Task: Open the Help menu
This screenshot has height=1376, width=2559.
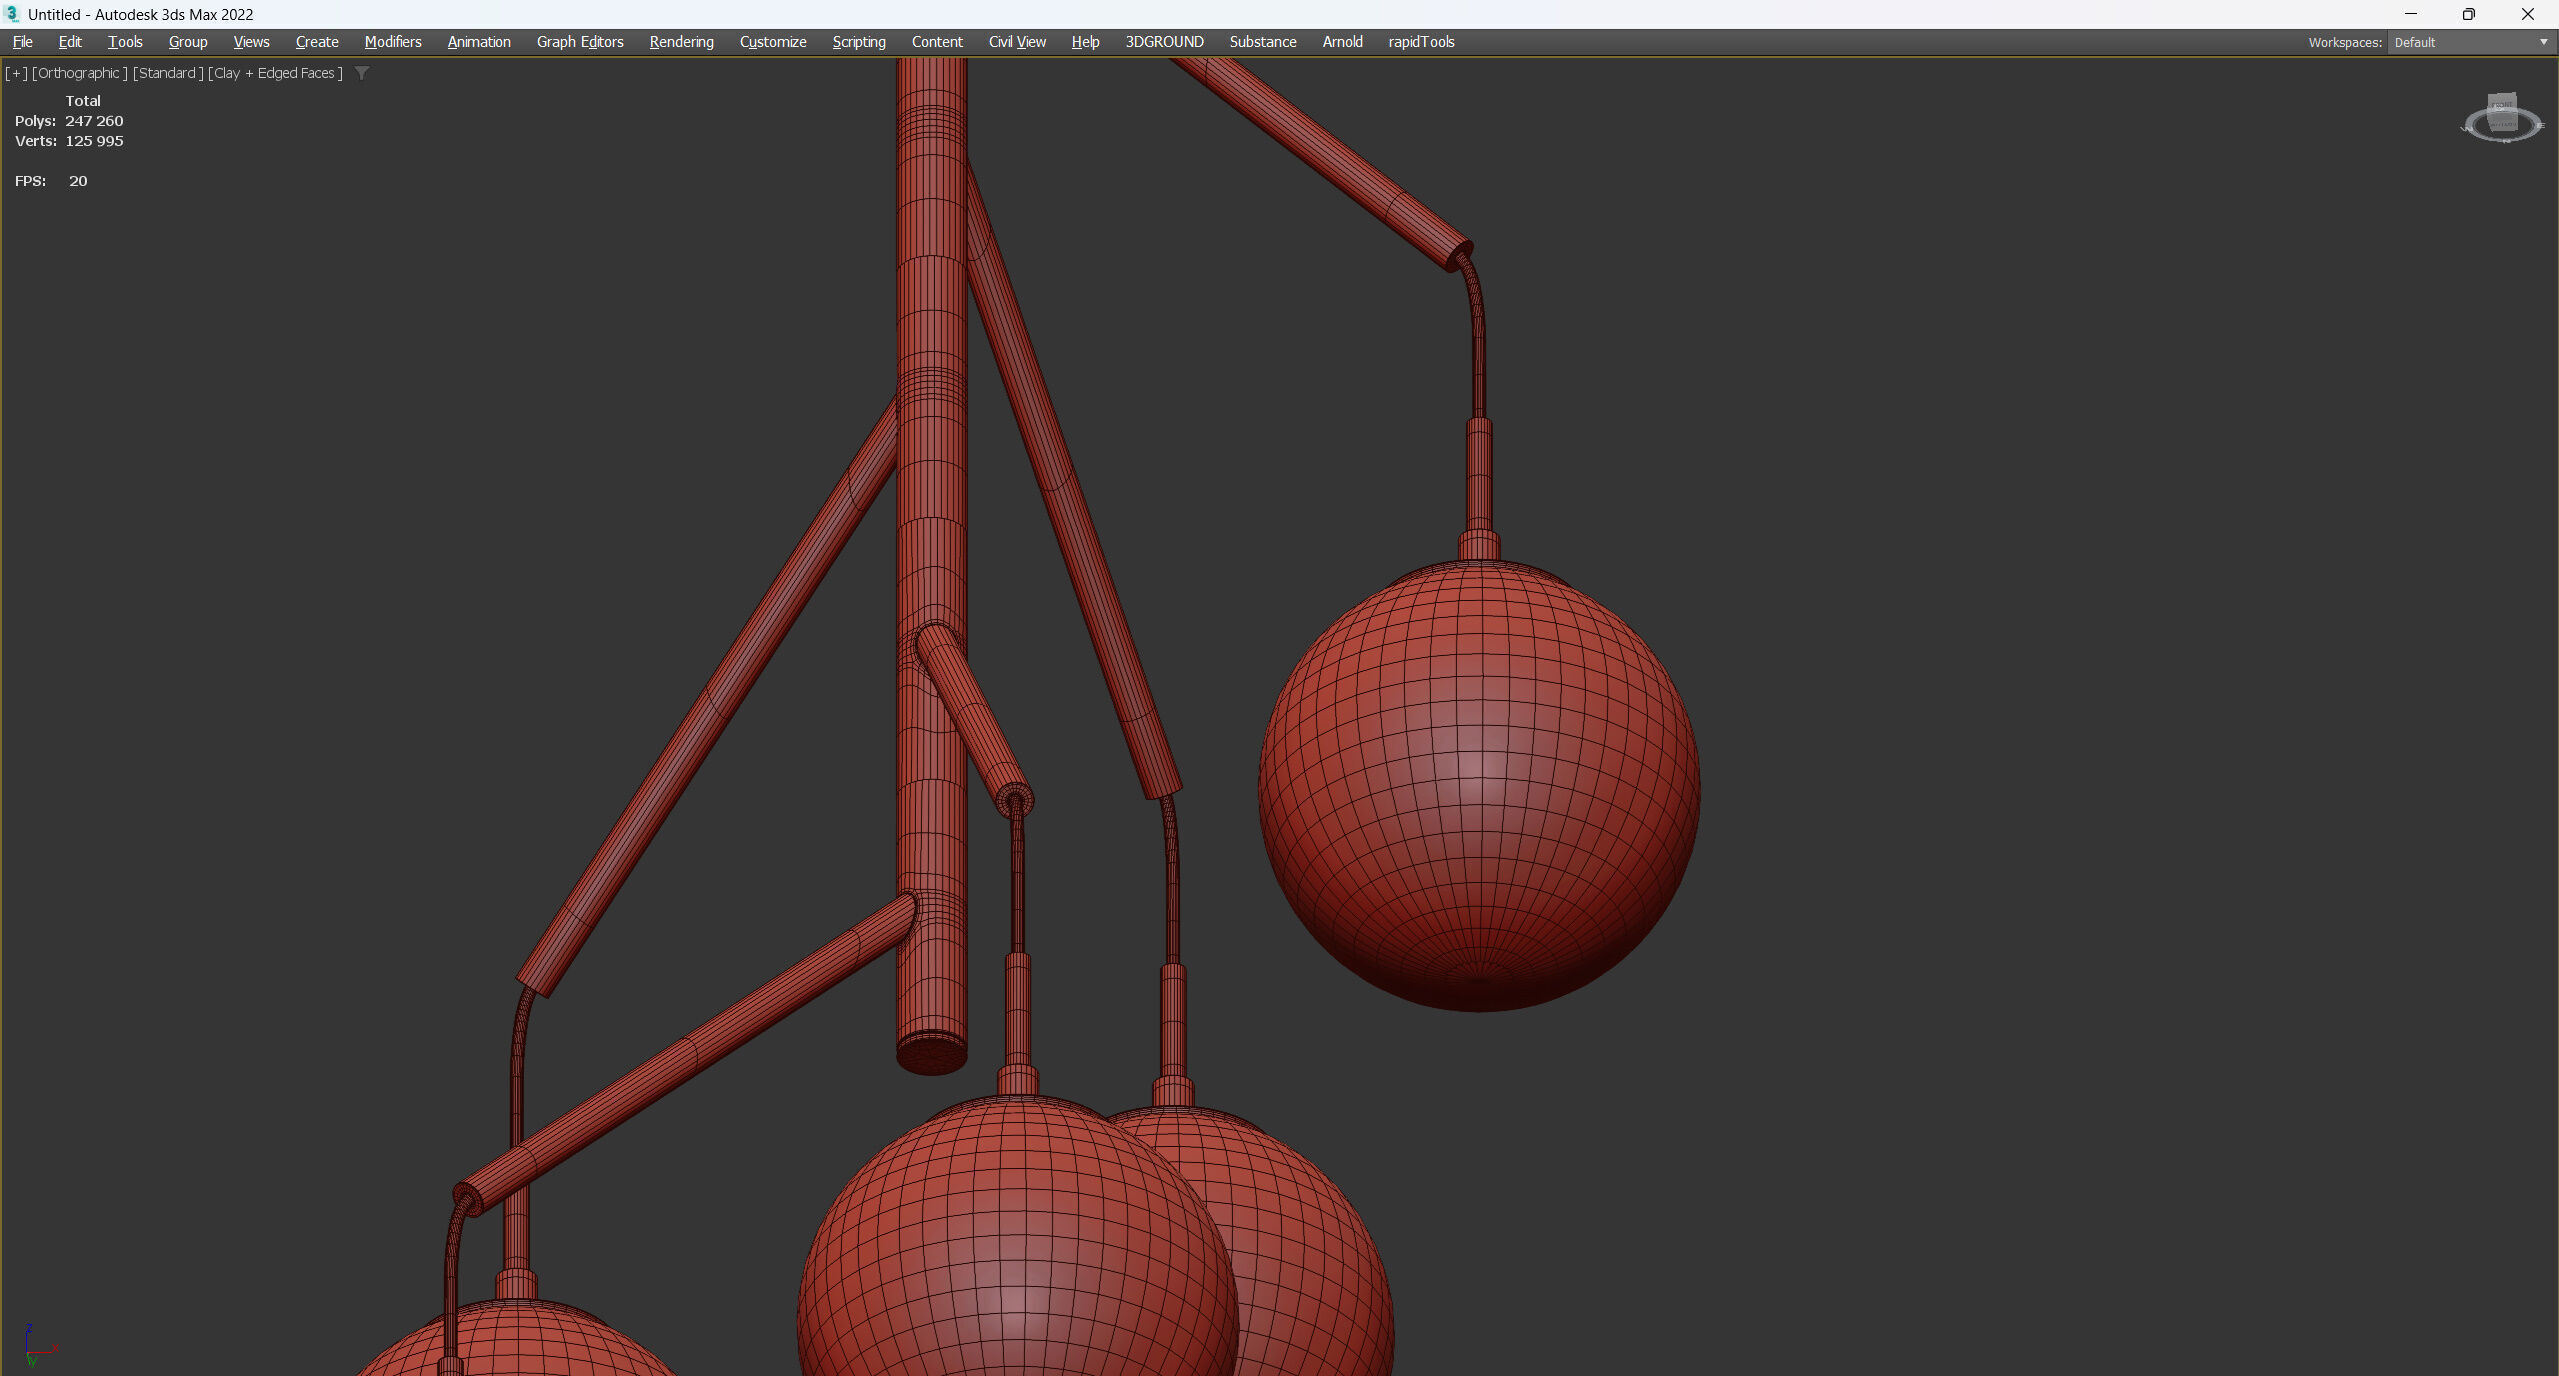Action: point(1085,42)
